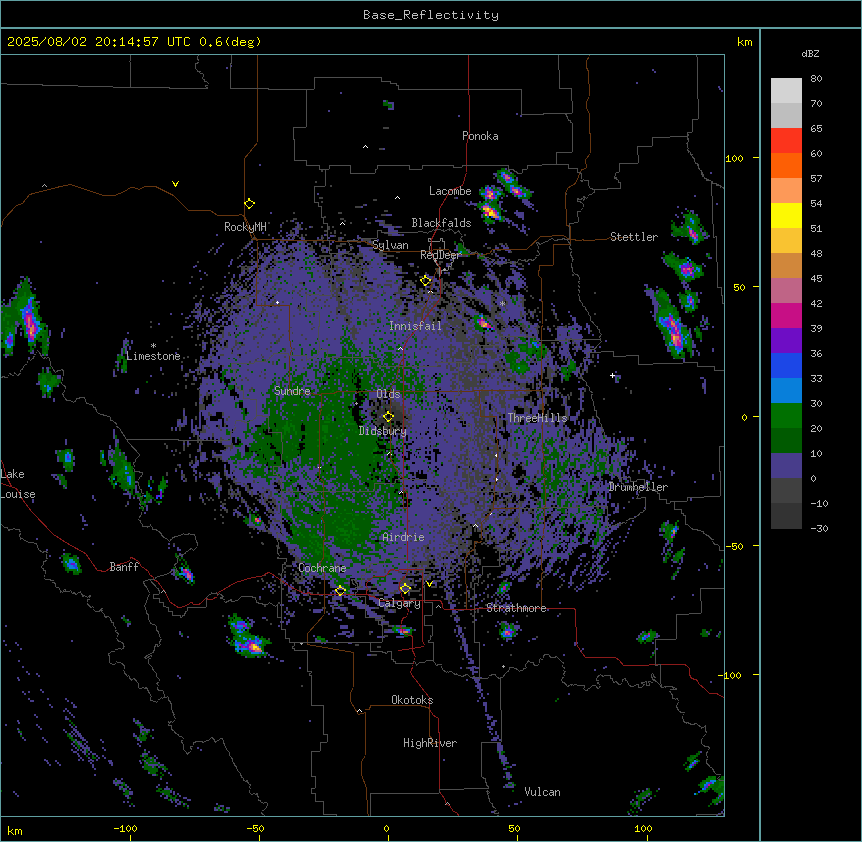
Task: Select the Stettler label
Action: click(634, 237)
